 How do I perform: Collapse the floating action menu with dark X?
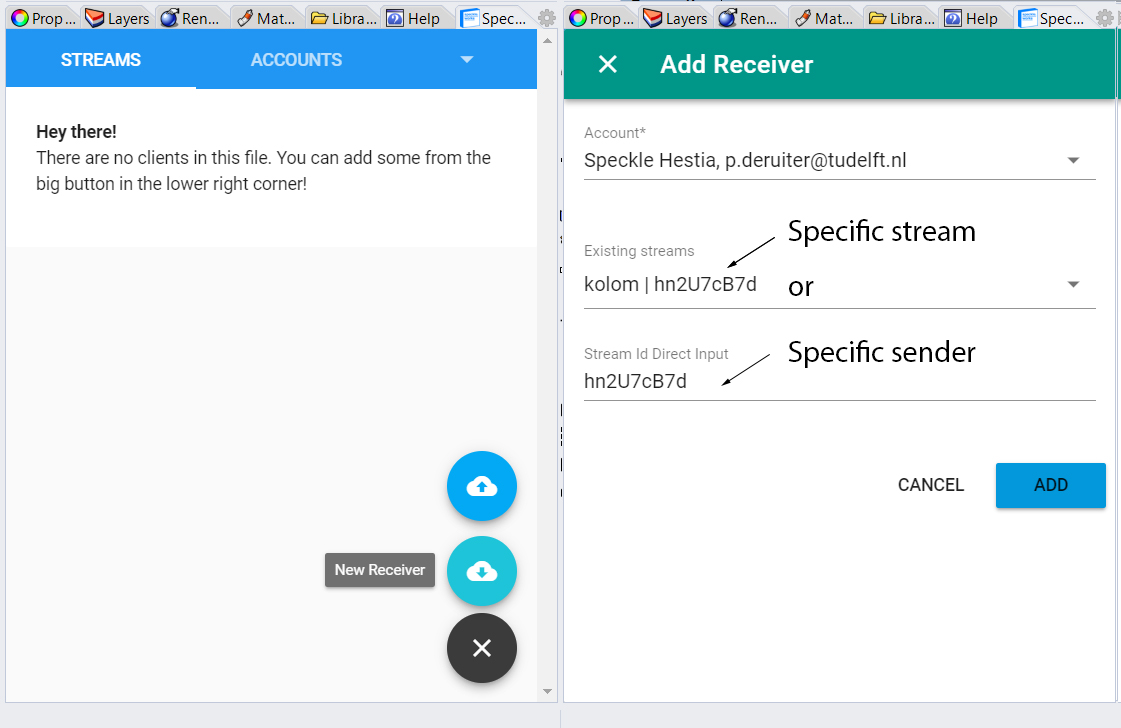click(x=481, y=648)
